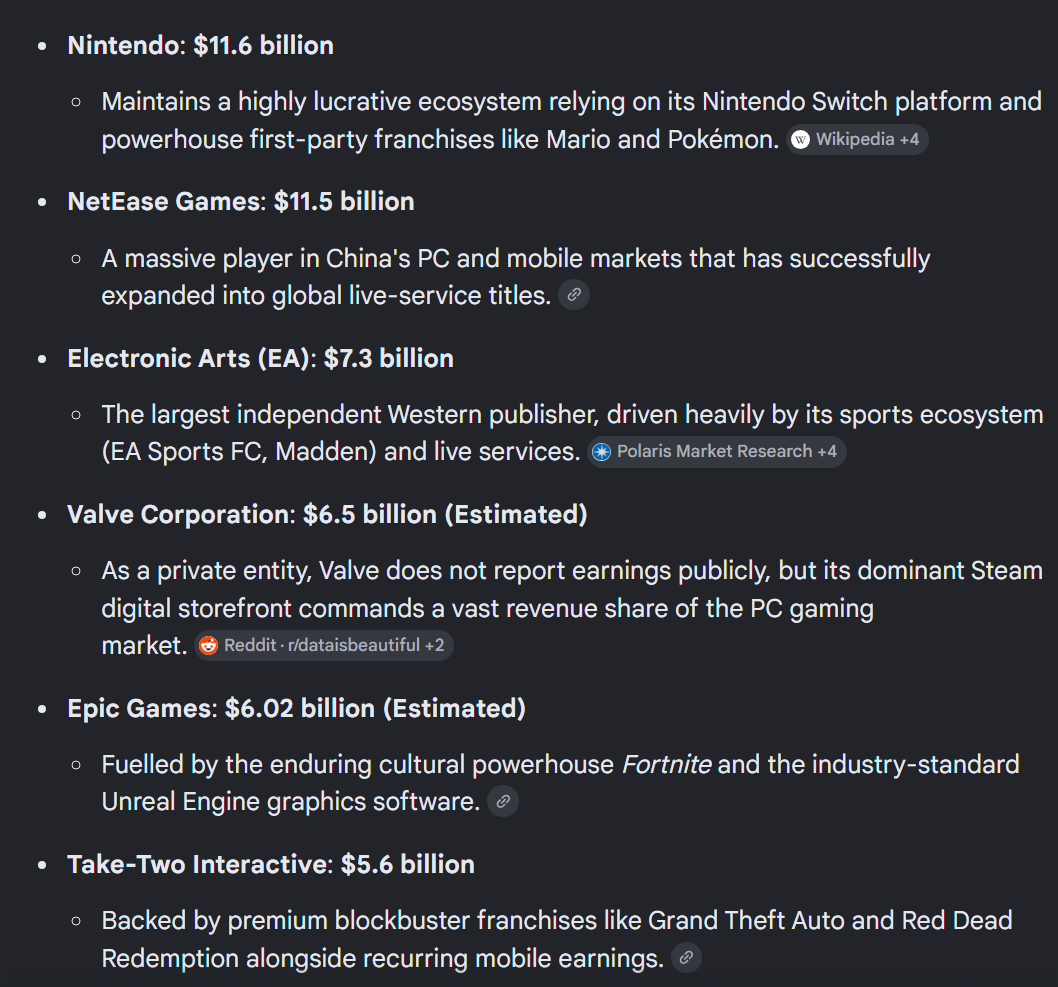Image resolution: width=1058 pixels, height=987 pixels.
Task: Open link icon after NetEase description
Action: (574, 295)
